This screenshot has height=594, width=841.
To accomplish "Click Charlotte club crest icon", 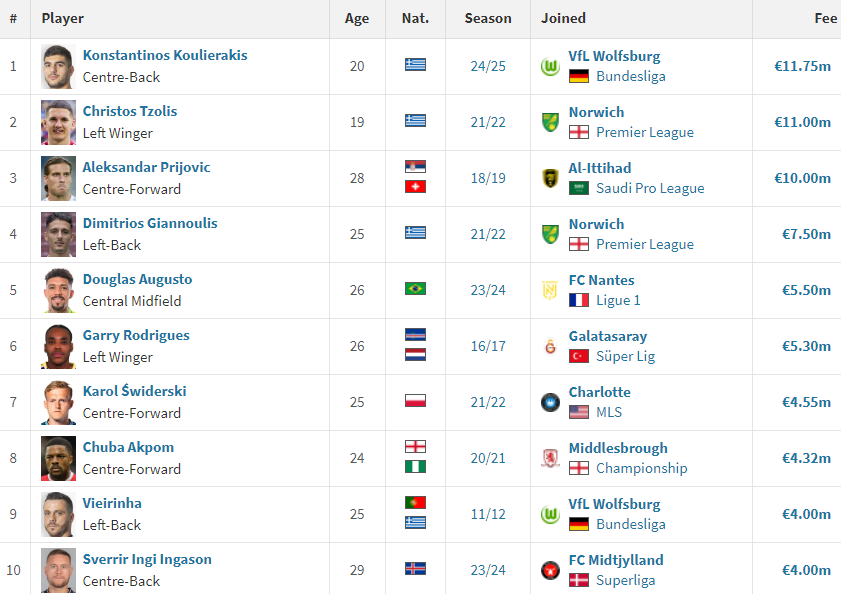I will click(549, 402).
